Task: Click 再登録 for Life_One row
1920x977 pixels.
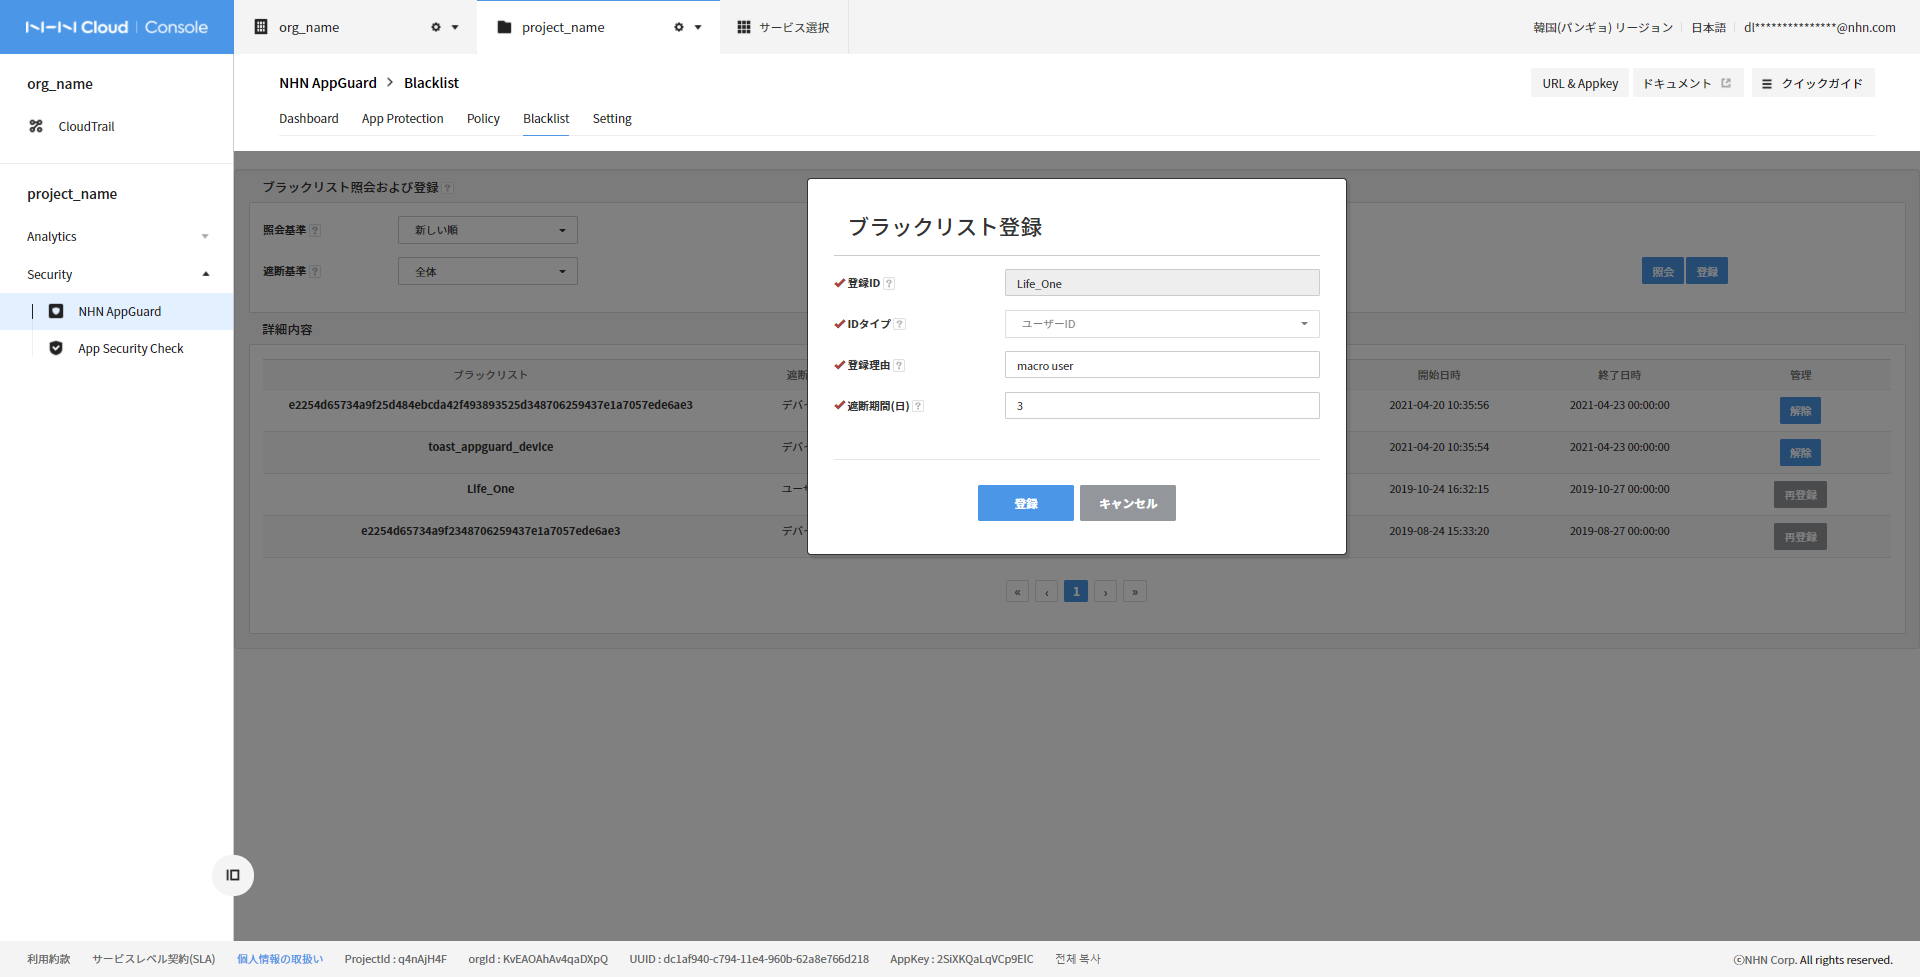Action: click(x=1800, y=495)
